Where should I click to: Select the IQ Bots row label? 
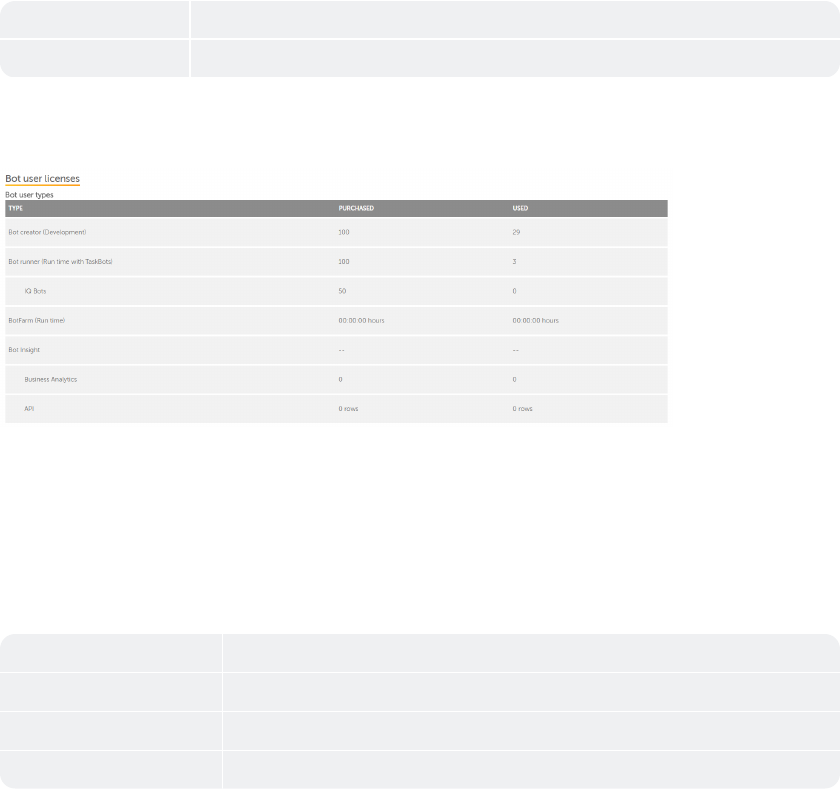(35, 291)
